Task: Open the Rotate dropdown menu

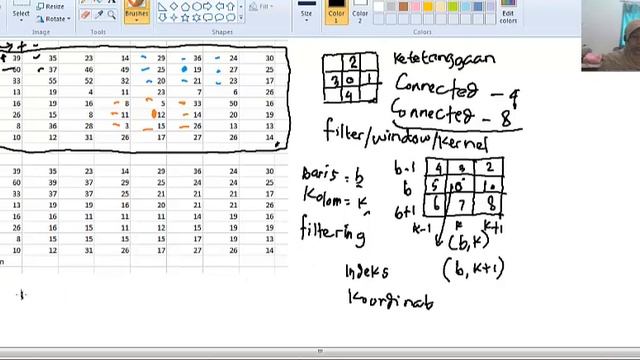Action: 53,19
